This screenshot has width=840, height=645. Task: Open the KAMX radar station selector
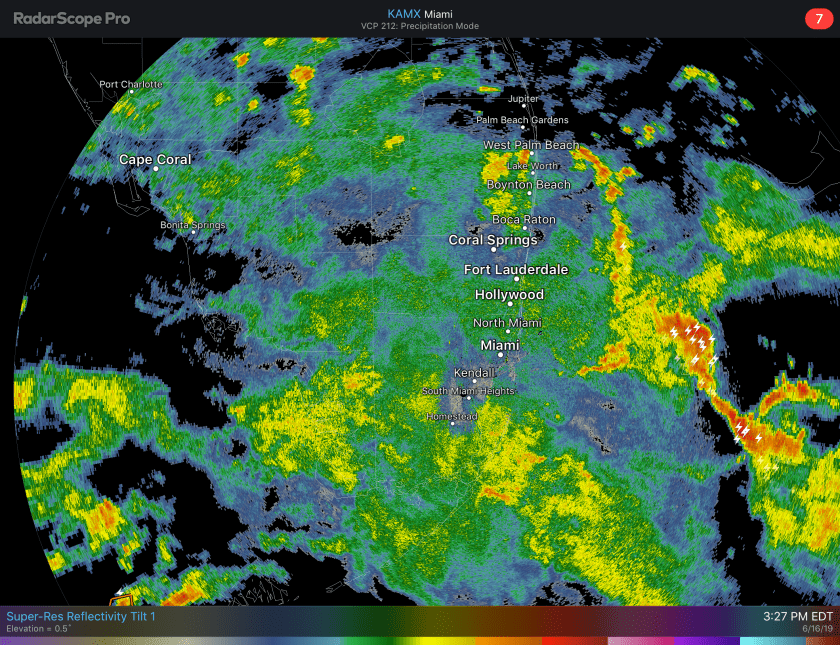[418, 13]
